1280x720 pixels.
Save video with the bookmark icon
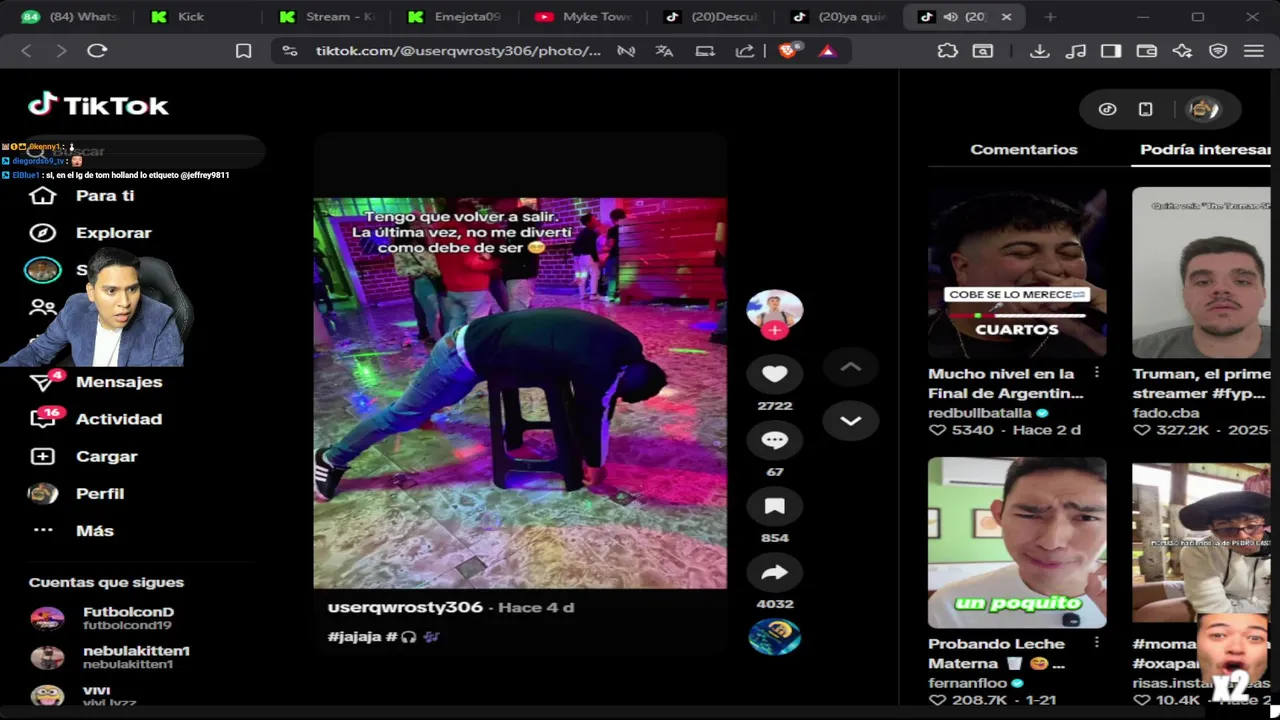[775, 506]
